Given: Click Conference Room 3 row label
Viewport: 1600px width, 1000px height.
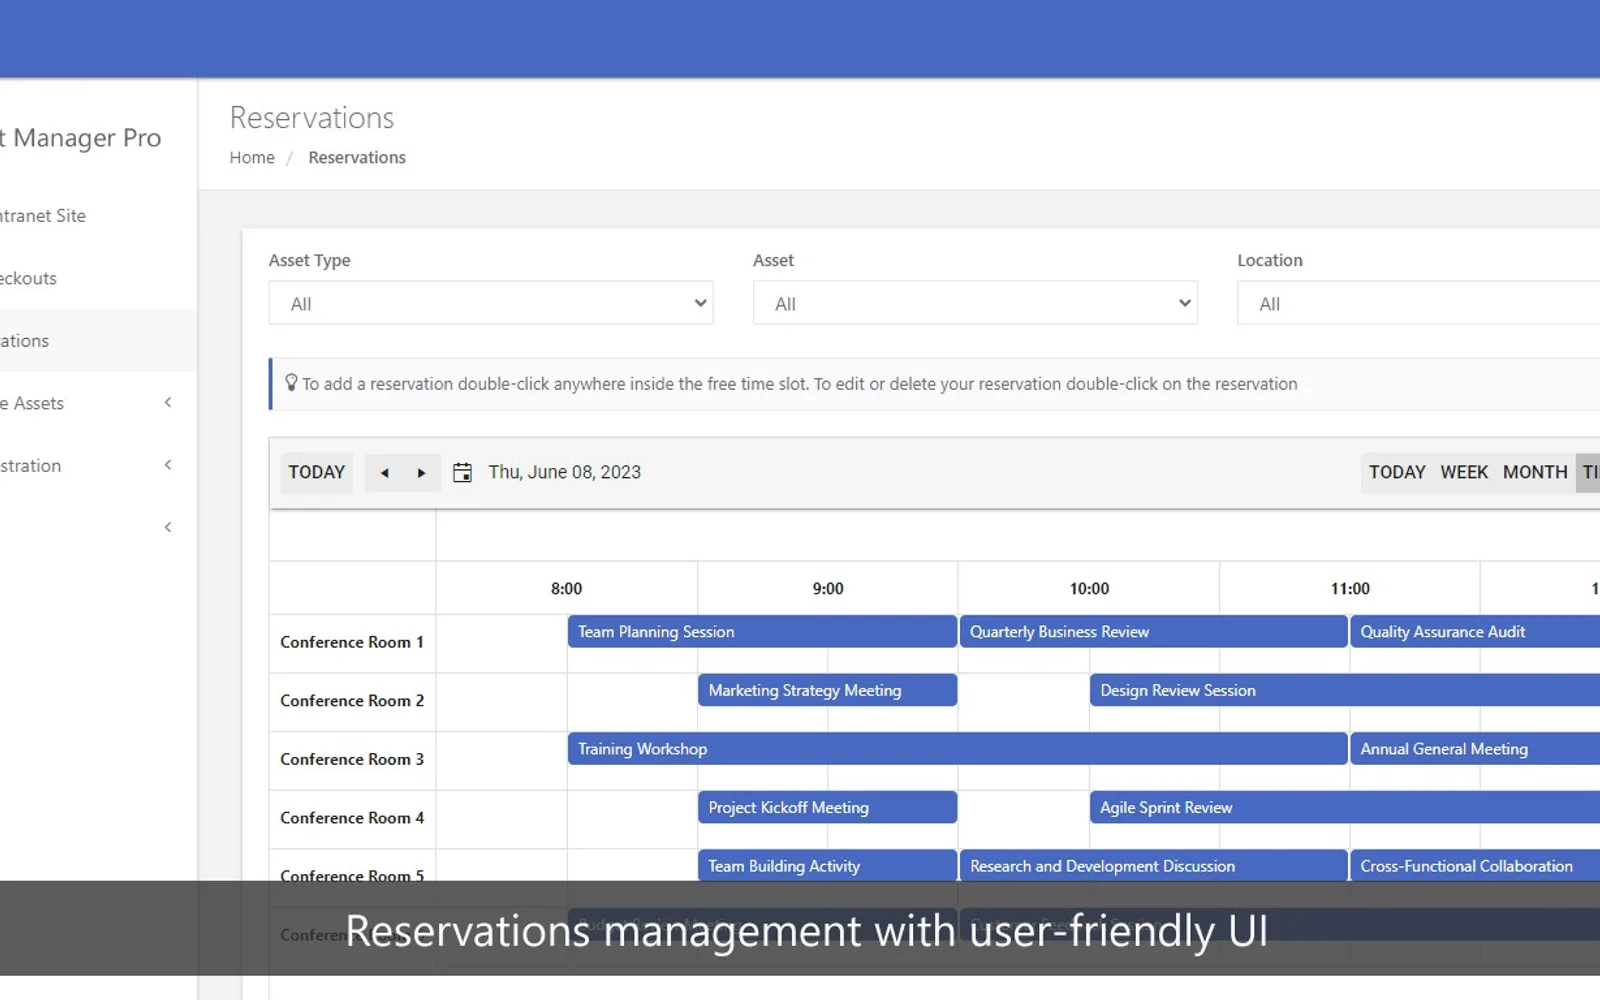Looking at the screenshot, I should coord(352,759).
